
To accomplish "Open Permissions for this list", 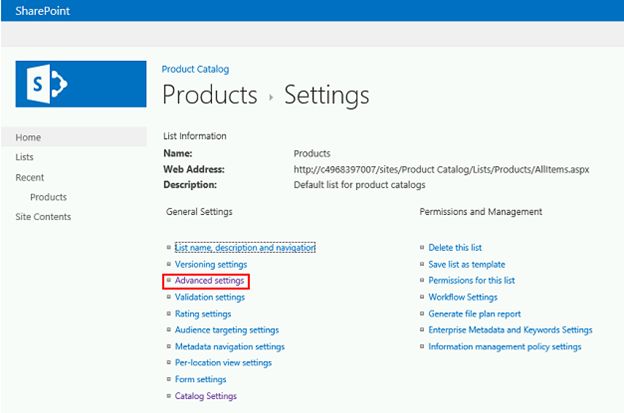I will pos(471,281).
